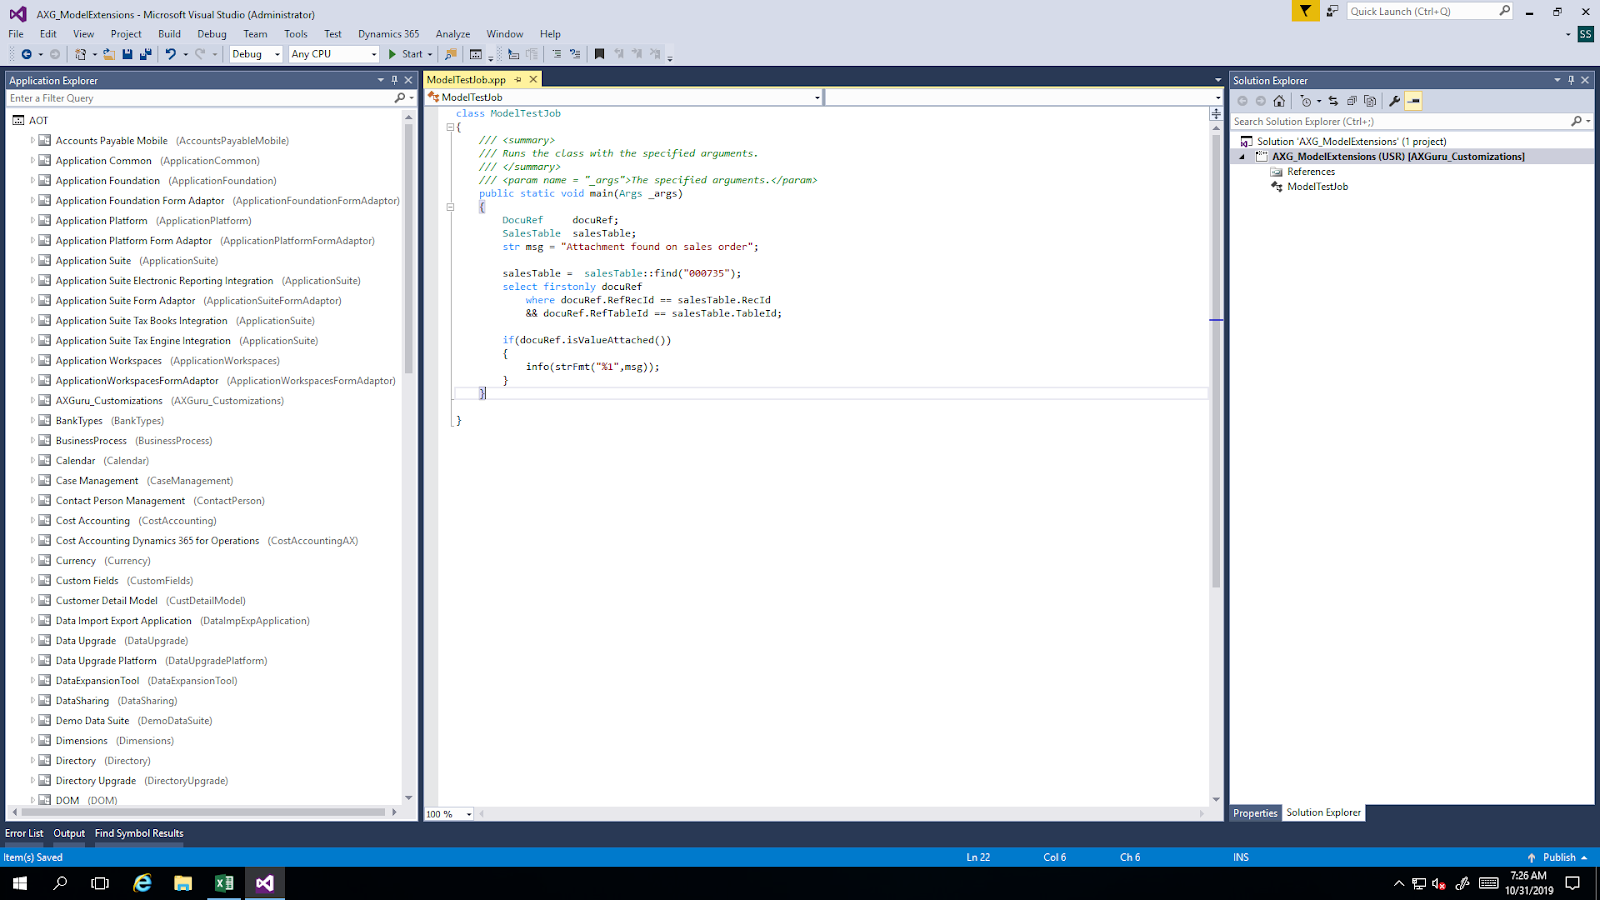The height and width of the screenshot is (900, 1600).
Task: Toggle a bookmark on current line
Action: tap(599, 54)
